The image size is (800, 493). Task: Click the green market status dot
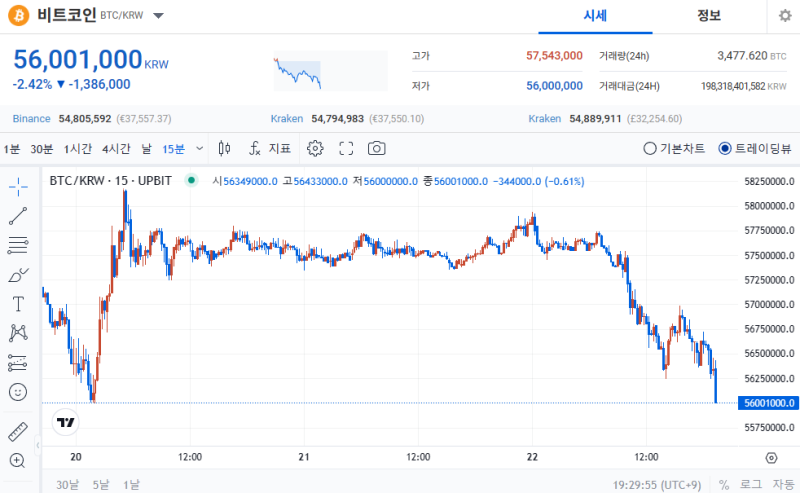click(x=191, y=180)
